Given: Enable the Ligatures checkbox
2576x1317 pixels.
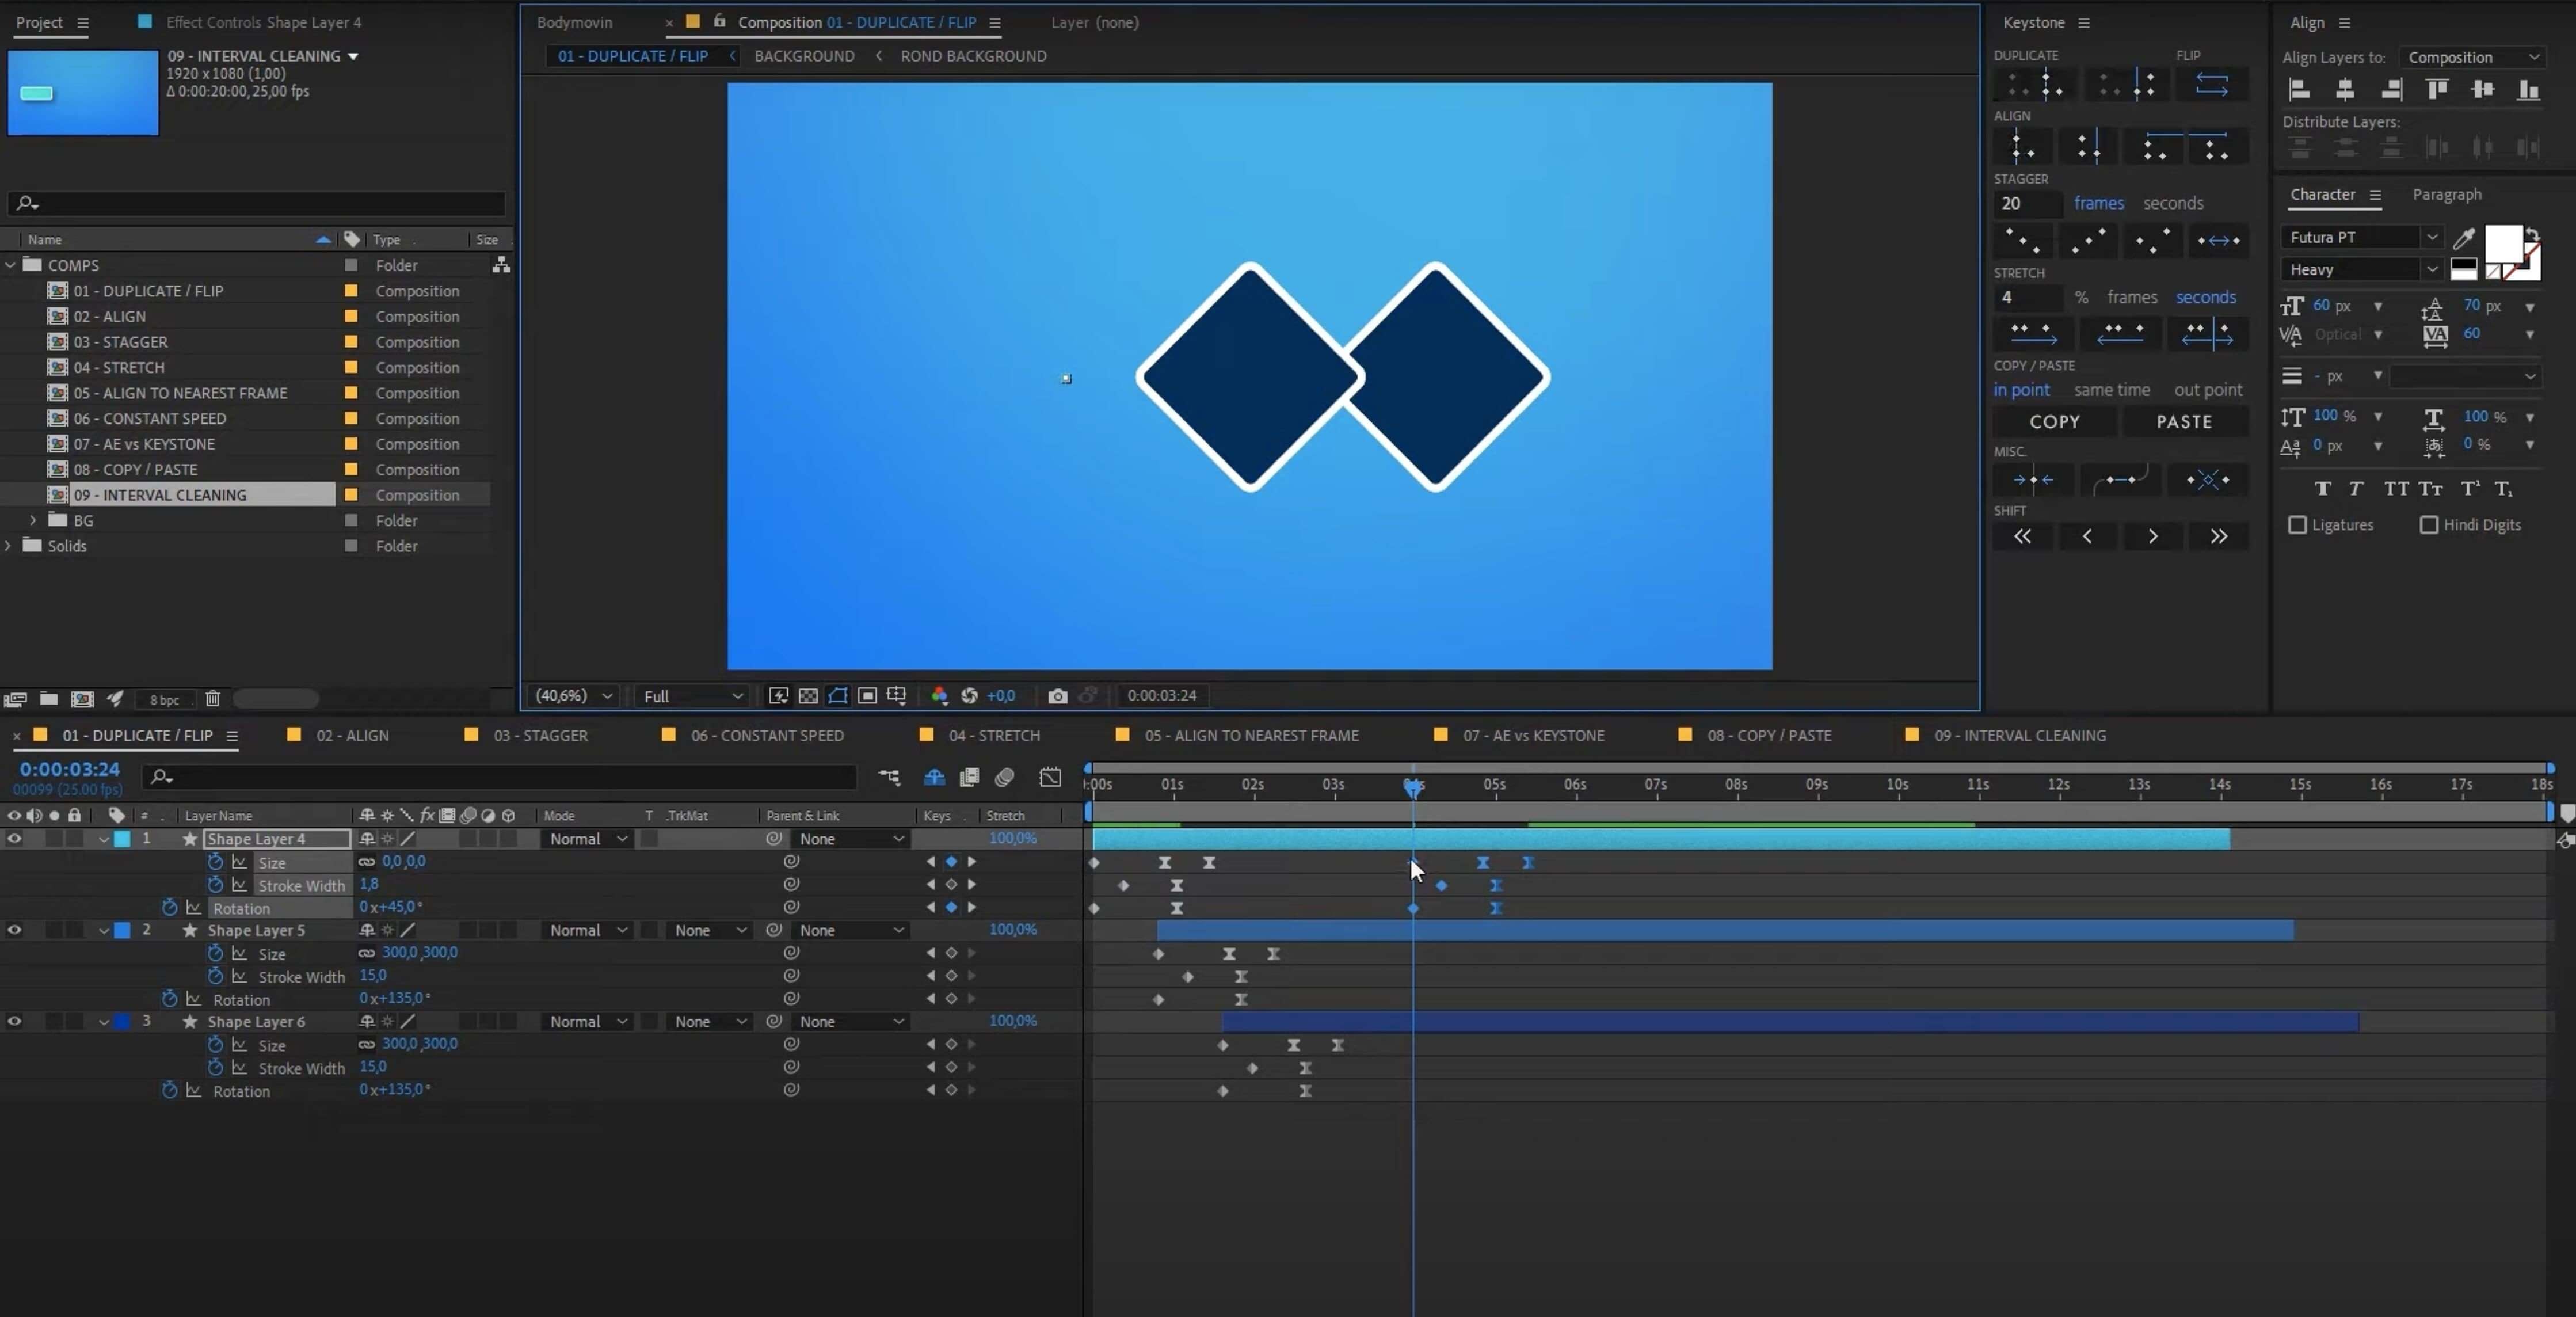Looking at the screenshot, I should [2297, 525].
